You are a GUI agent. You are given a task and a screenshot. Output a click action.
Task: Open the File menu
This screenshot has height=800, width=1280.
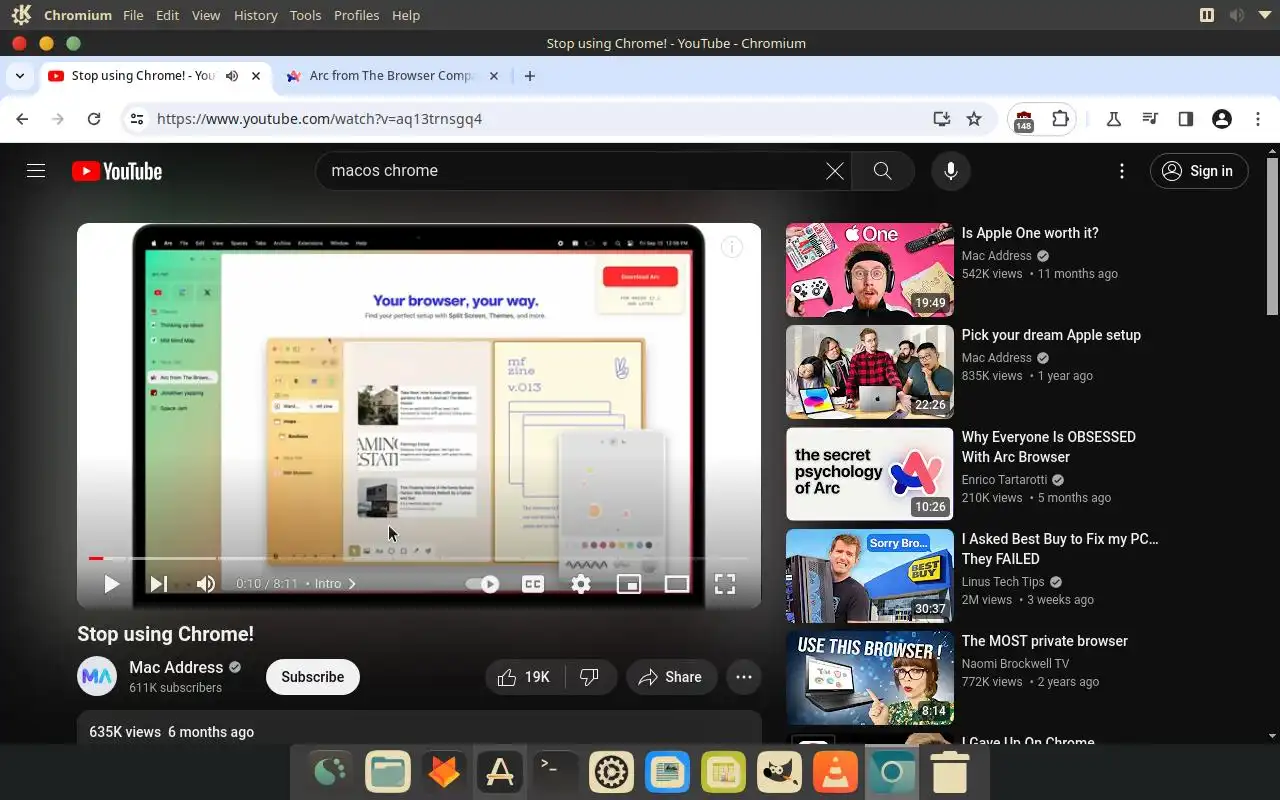click(x=133, y=15)
